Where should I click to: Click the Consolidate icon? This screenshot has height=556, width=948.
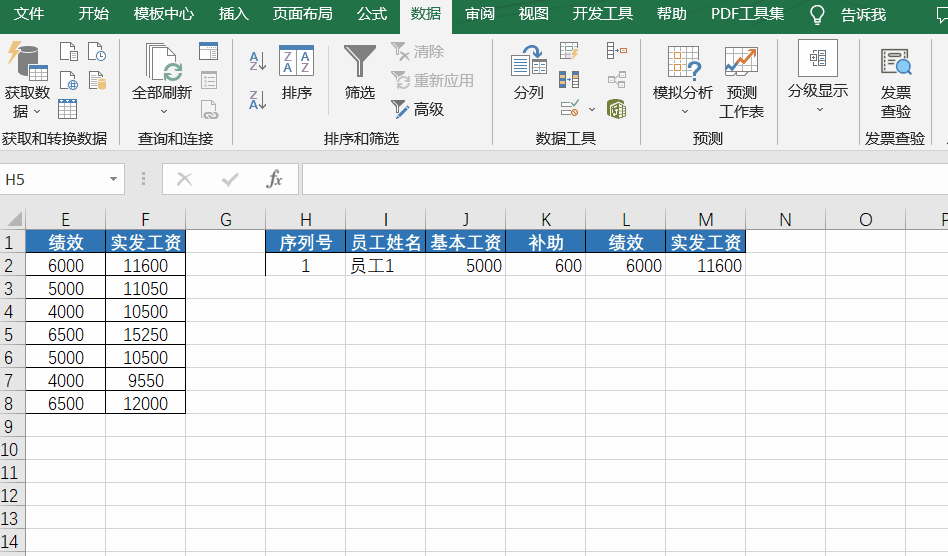click(617, 51)
